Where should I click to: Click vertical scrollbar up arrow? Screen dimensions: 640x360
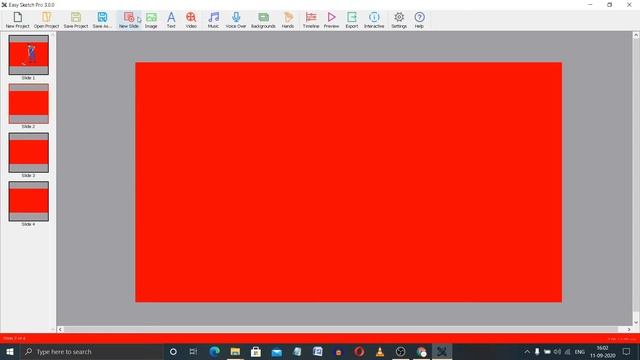pos(636,36)
